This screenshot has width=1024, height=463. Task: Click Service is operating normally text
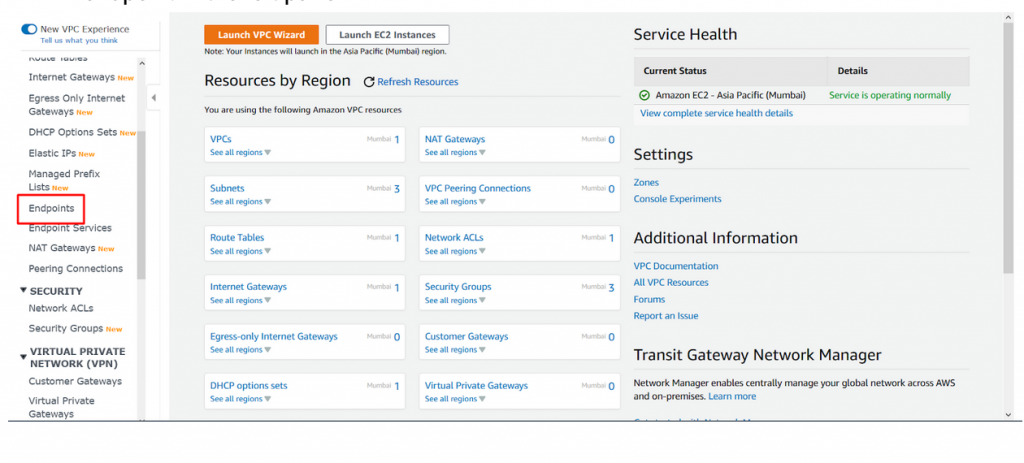coord(890,95)
